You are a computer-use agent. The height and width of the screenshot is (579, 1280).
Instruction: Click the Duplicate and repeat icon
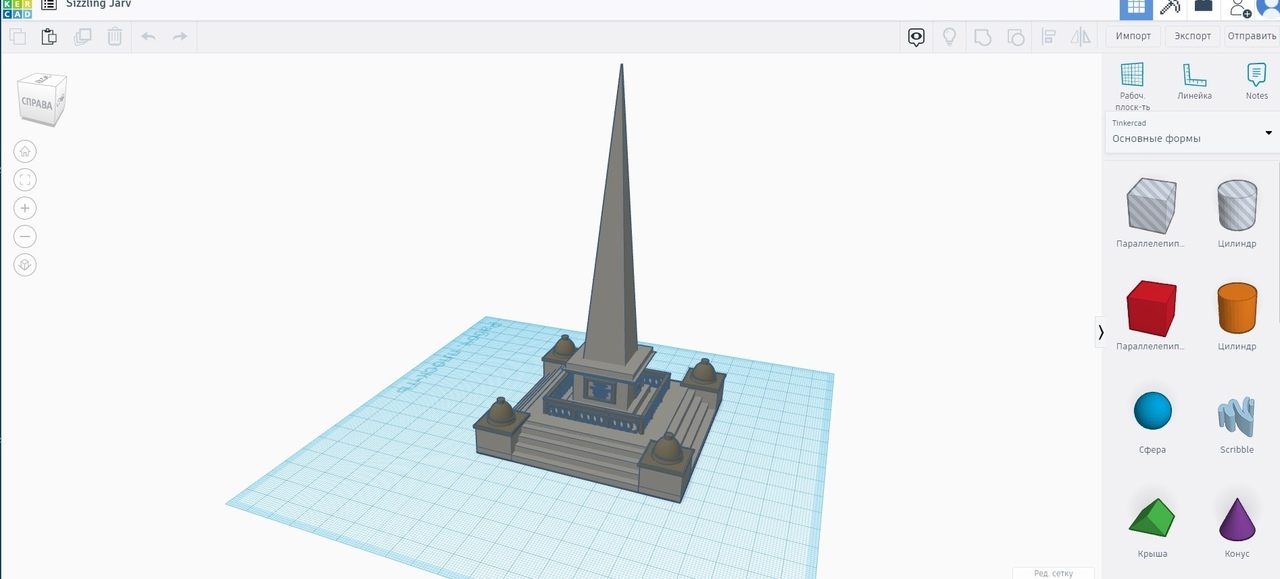[x=82, y=37]
